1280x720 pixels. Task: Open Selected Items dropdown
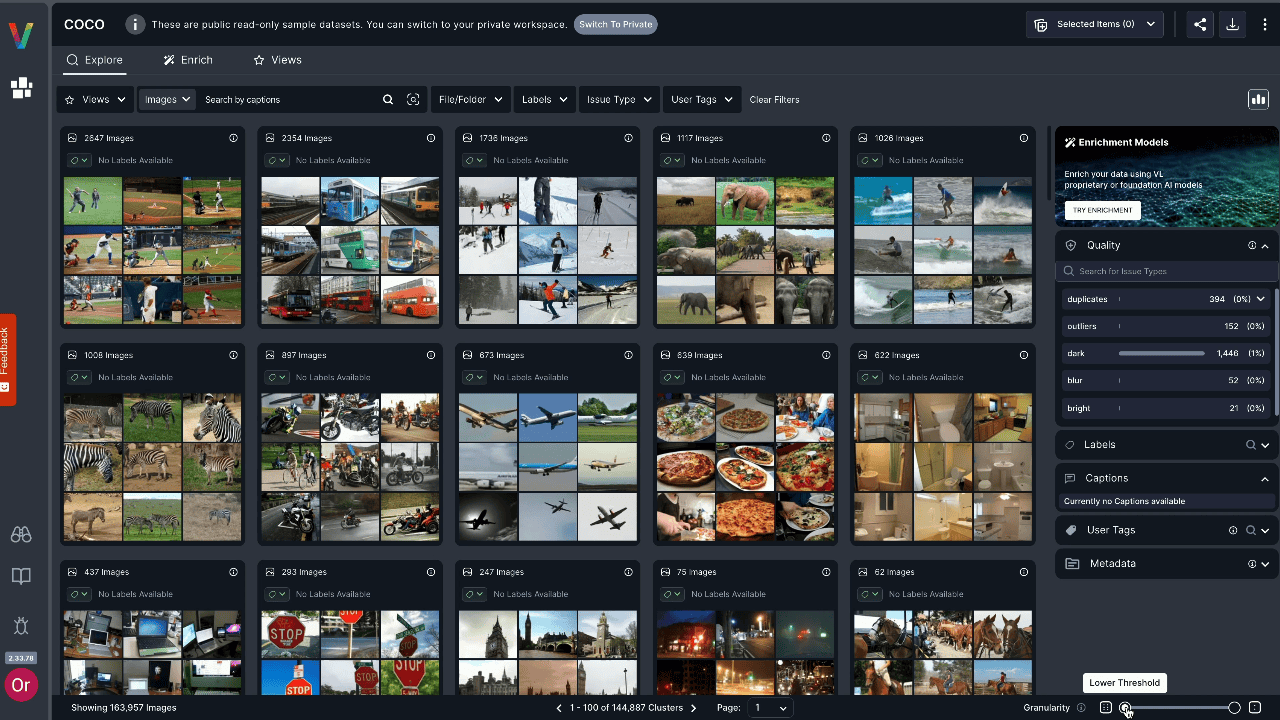[1095, 25]
